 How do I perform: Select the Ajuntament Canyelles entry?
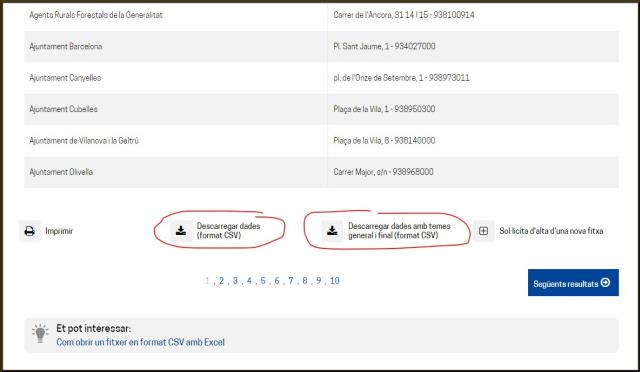click(x=65, y=78)
